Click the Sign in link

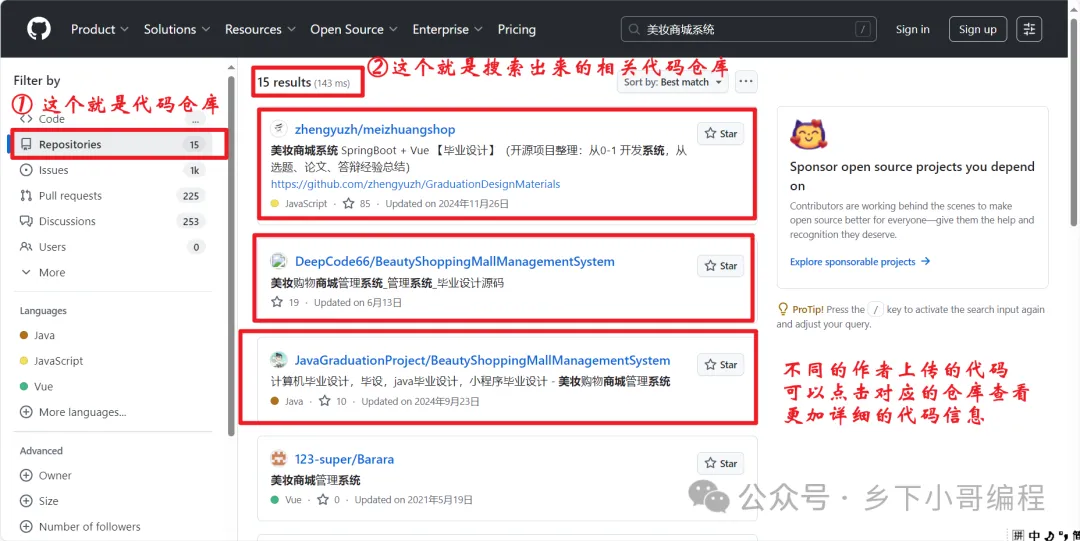pyautogui.click(x=913, y=29)
